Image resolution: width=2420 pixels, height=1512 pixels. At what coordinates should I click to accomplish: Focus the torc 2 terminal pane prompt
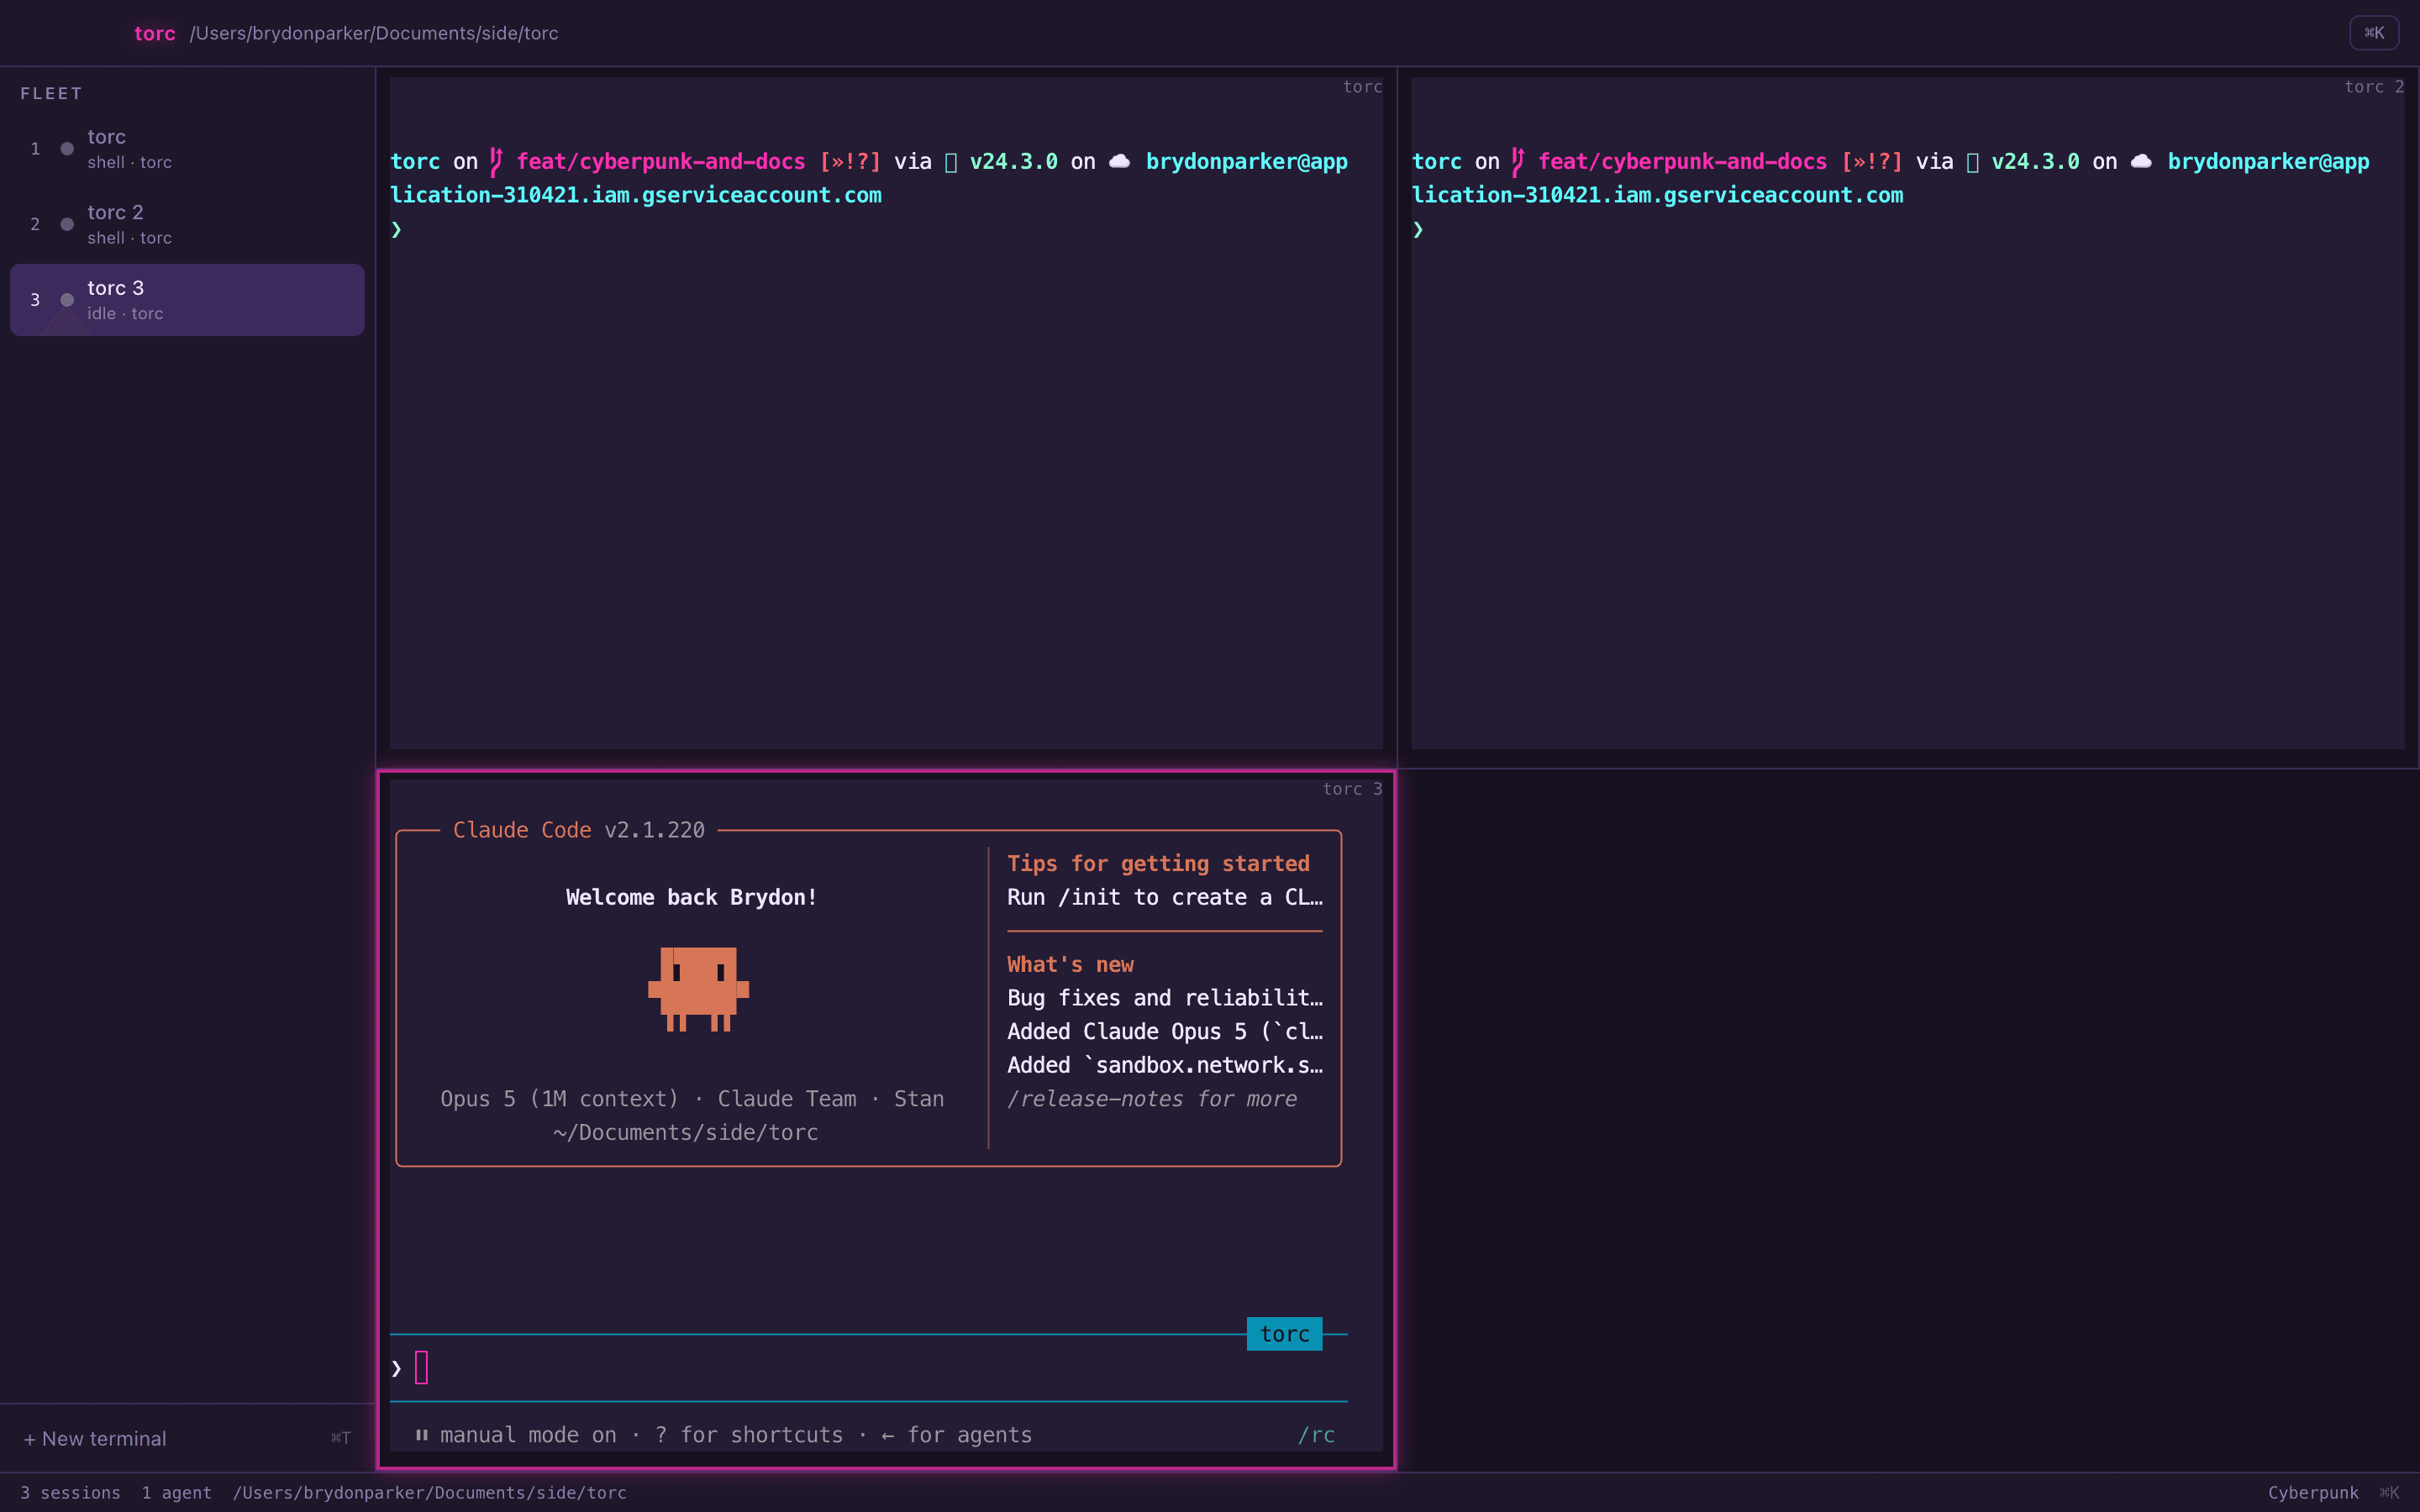[1418, 229]
